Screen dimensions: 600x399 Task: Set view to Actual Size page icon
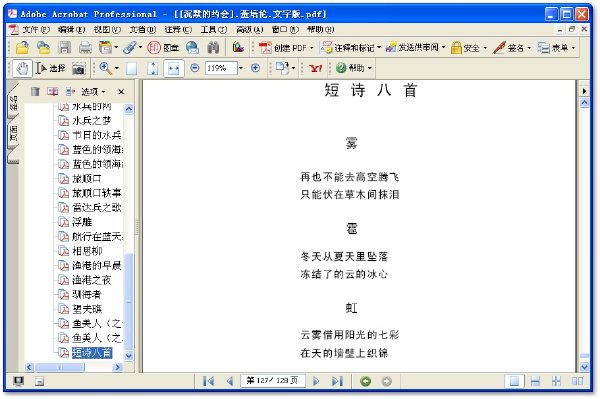[132, 68]
